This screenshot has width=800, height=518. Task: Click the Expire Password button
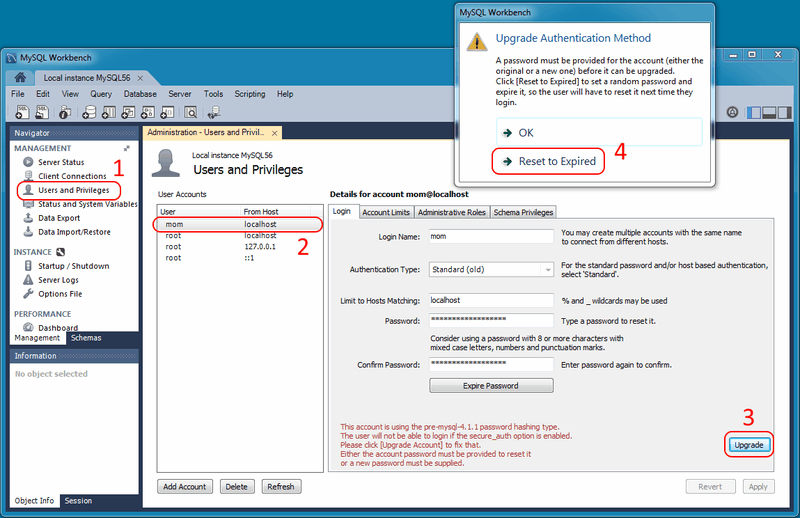(490, 386)
